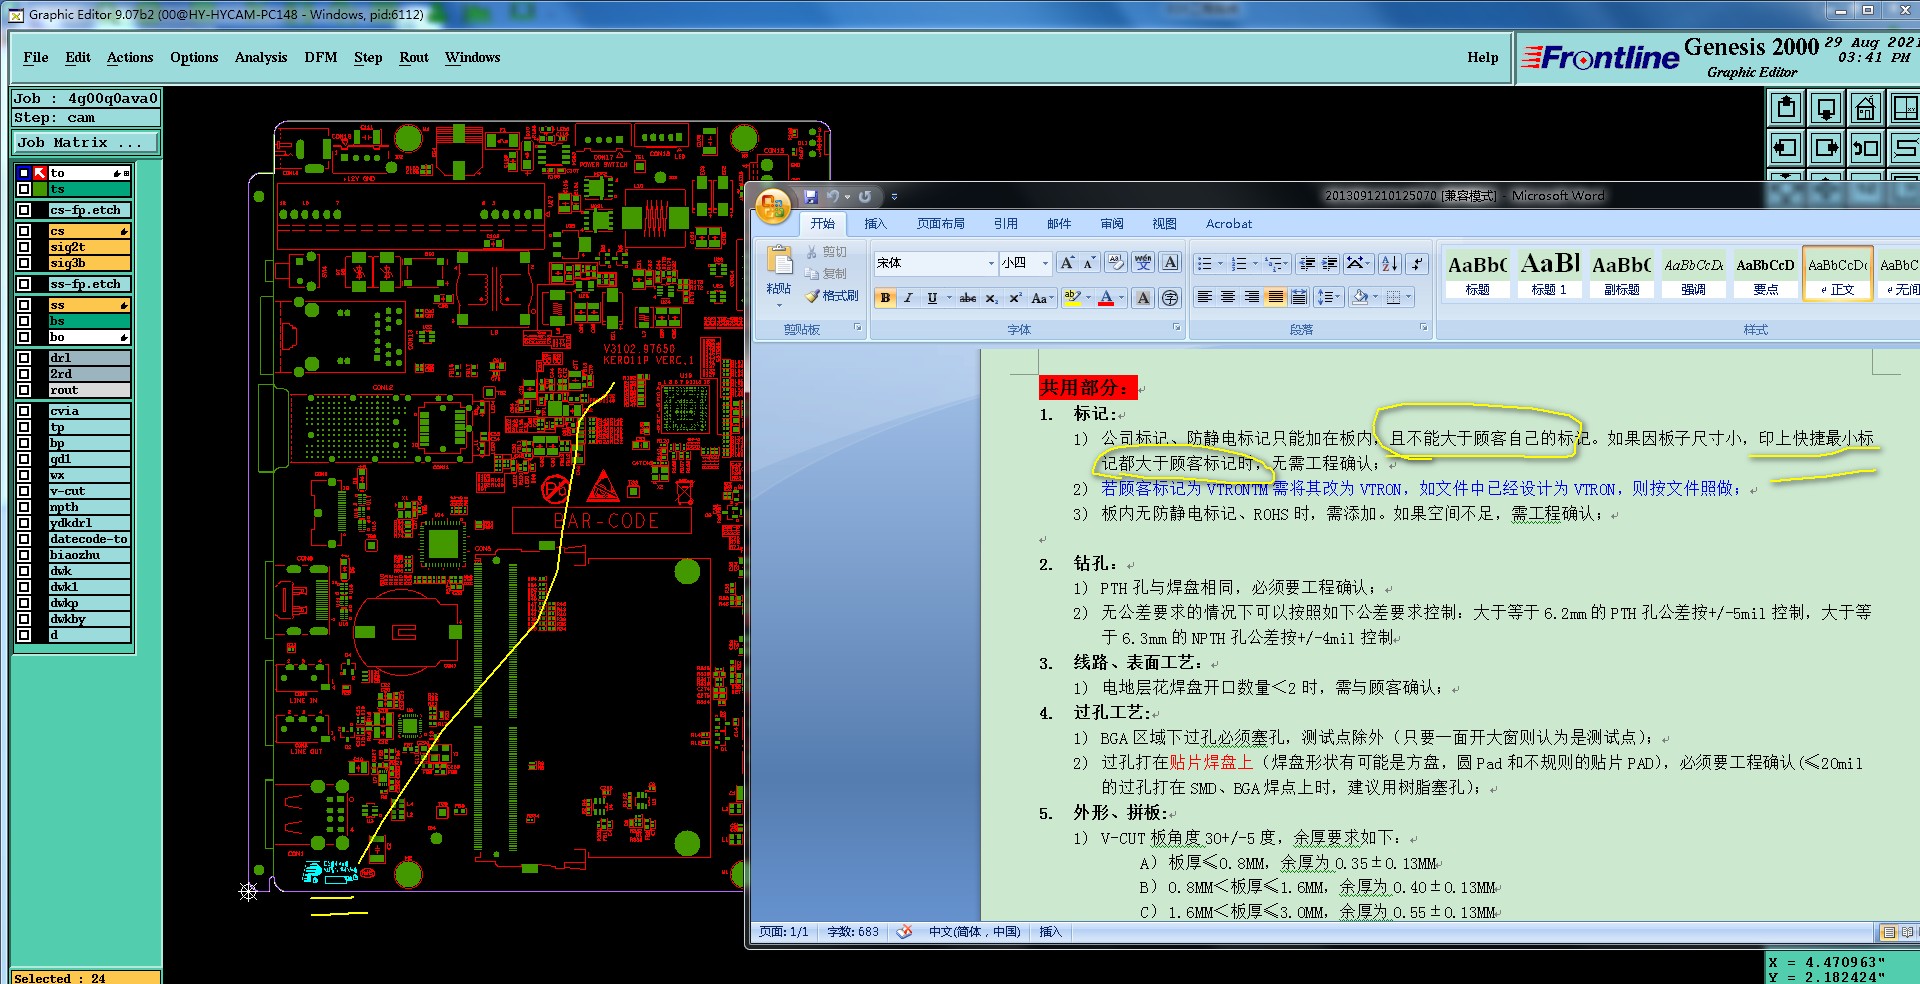Image resolution: width=1920 pixels, height=984 pixels.
Task: Save the Word document via quick access
Action: tap(811, 197)
